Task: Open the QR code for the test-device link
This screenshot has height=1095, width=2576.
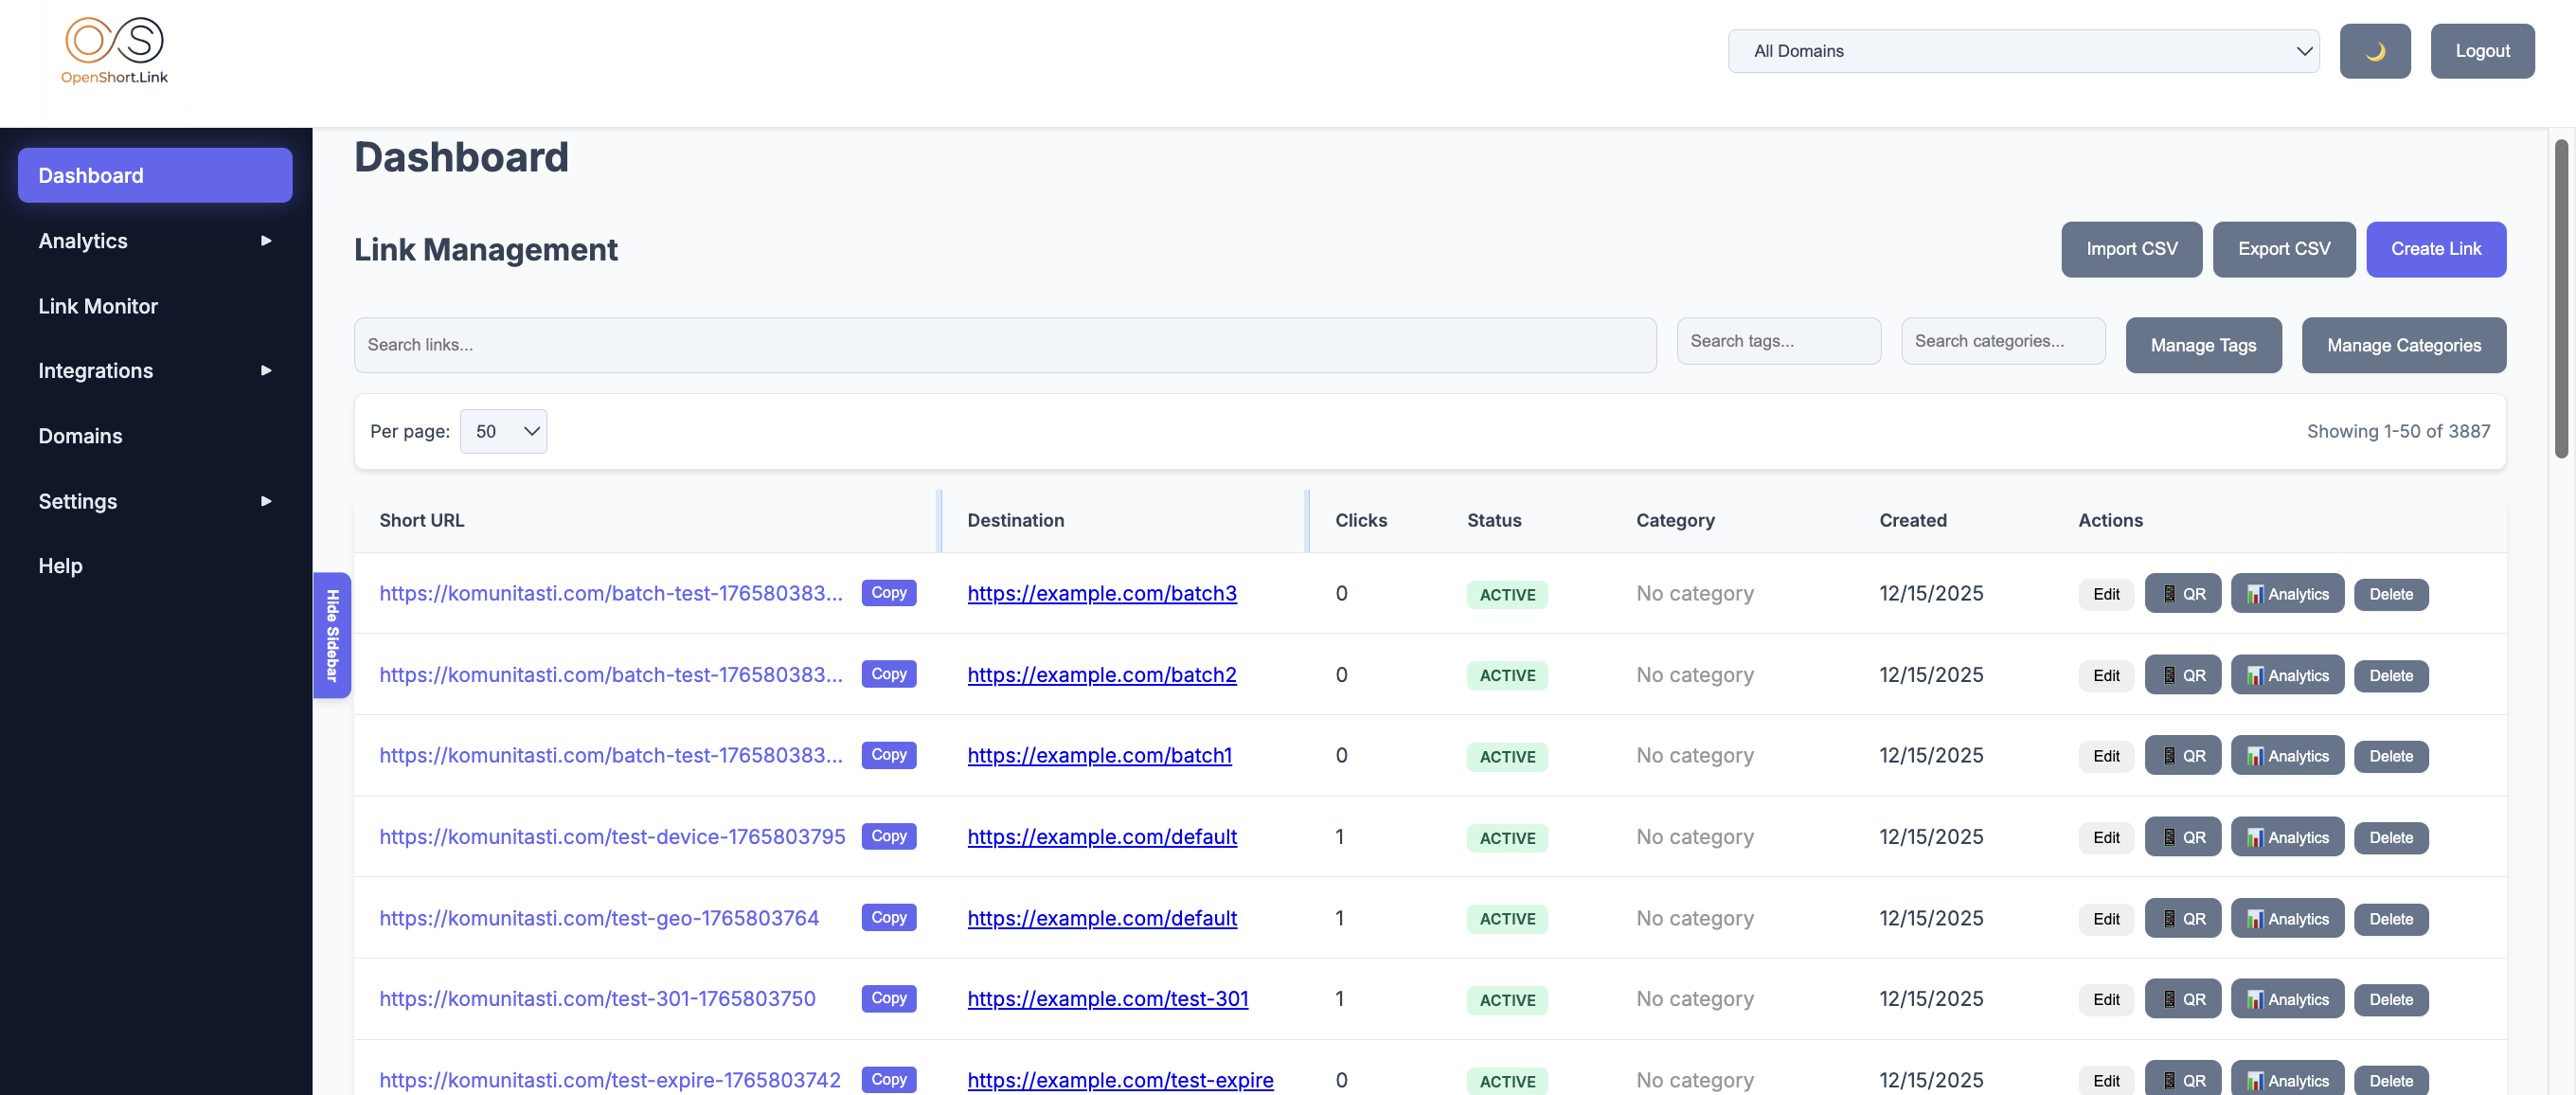Action: click(2183, 837)
